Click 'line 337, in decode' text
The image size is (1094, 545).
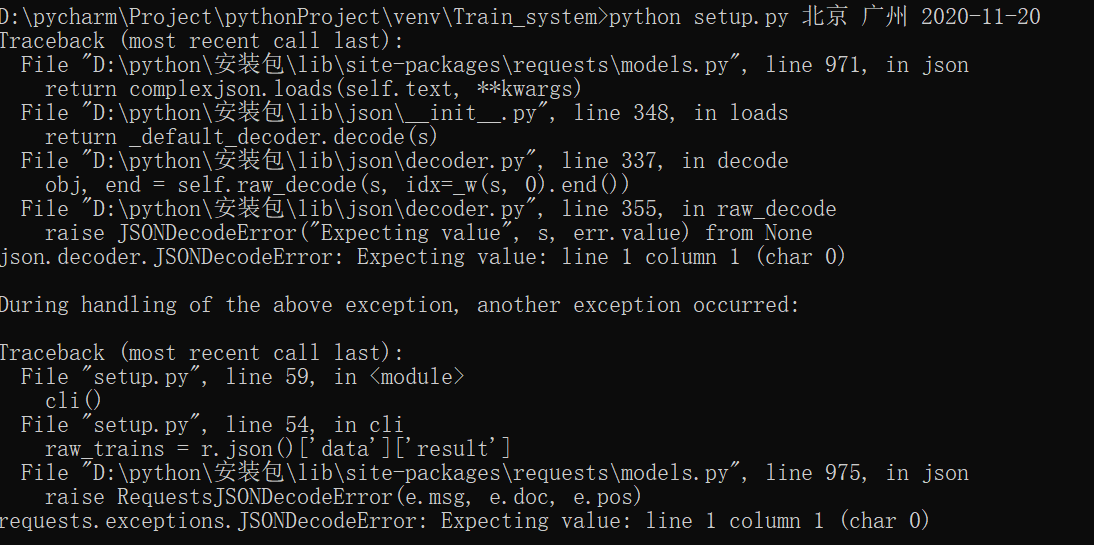click(x=675, y=161)
